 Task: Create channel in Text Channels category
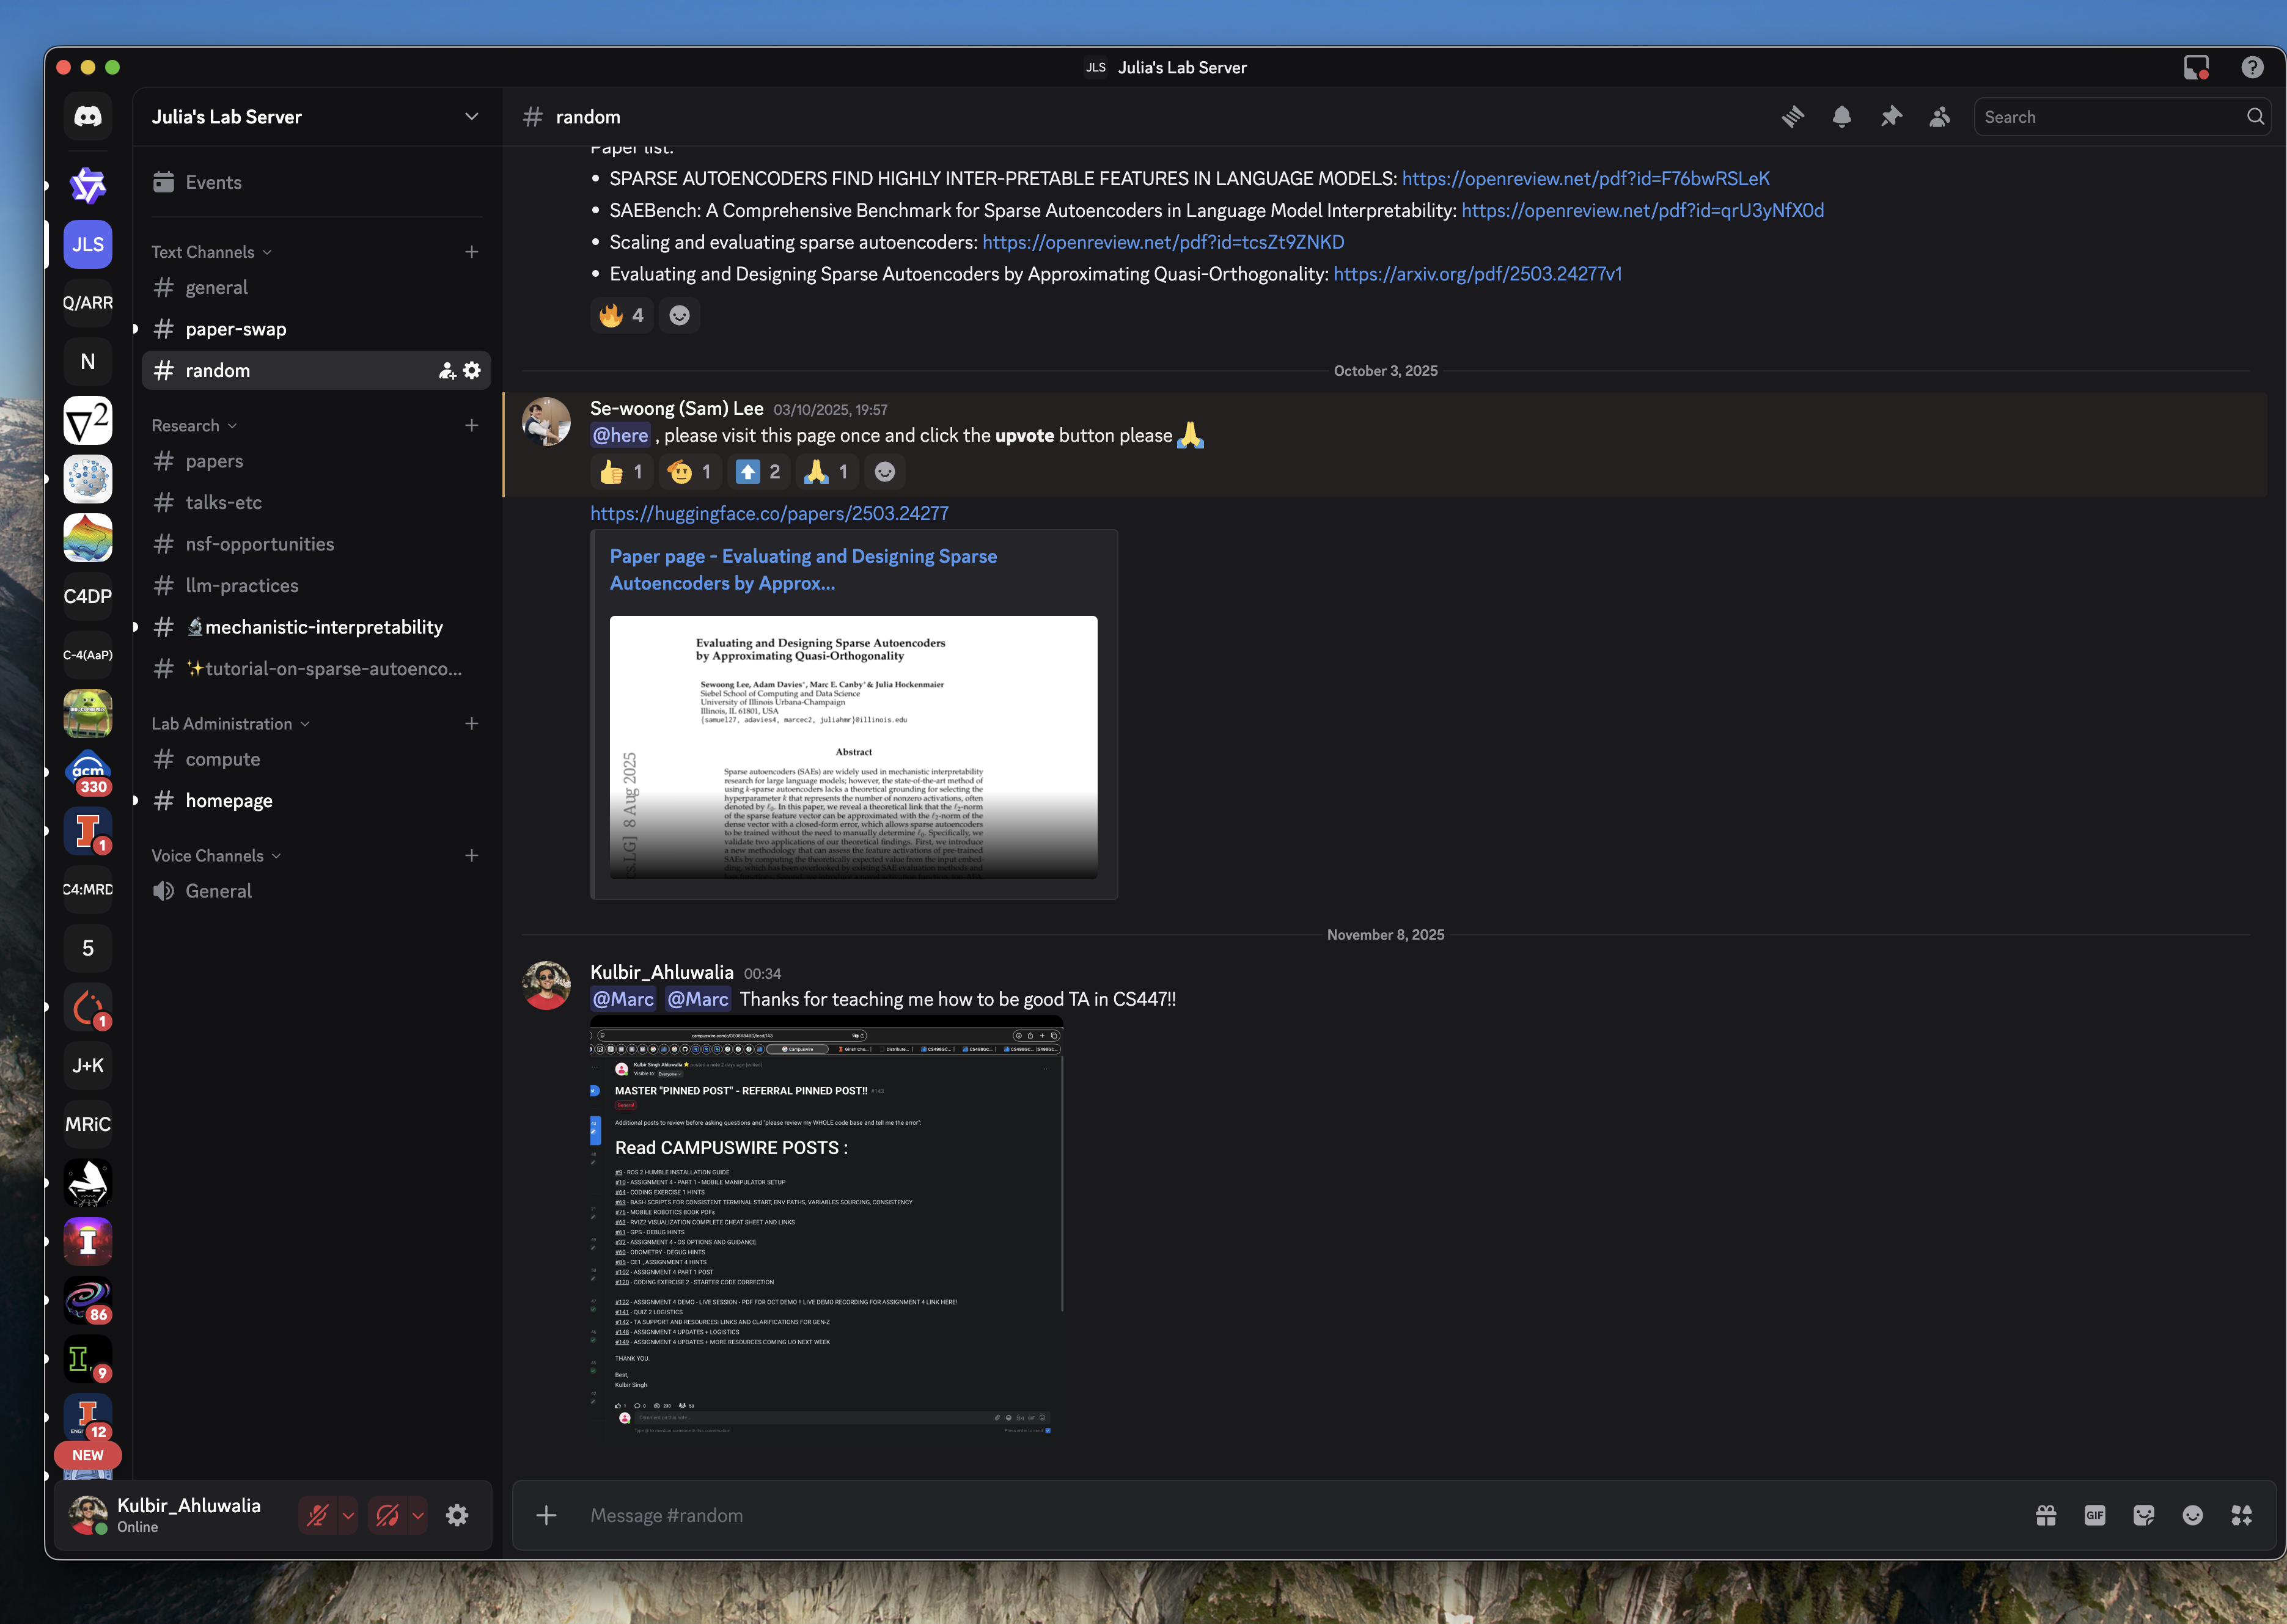471,252
